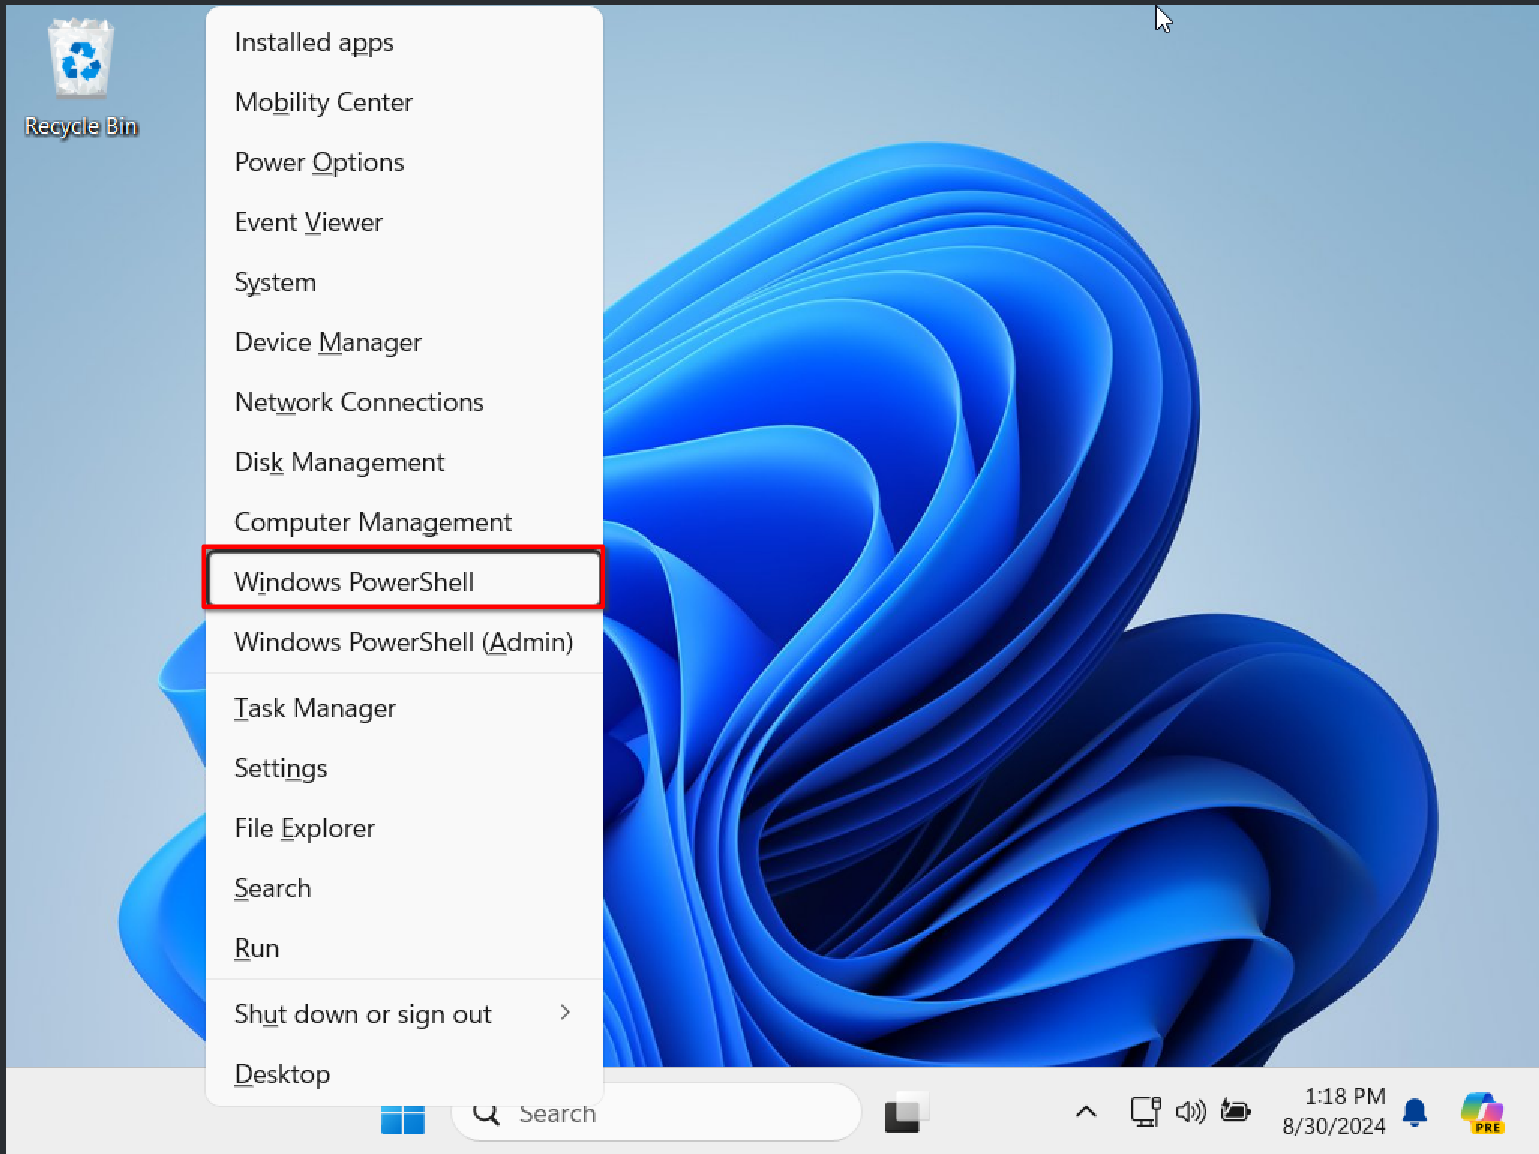The width and height of the screenshot is (1539, 1154).
Task: Open Task Manager from the context menu
Action: tap(315, 708)
